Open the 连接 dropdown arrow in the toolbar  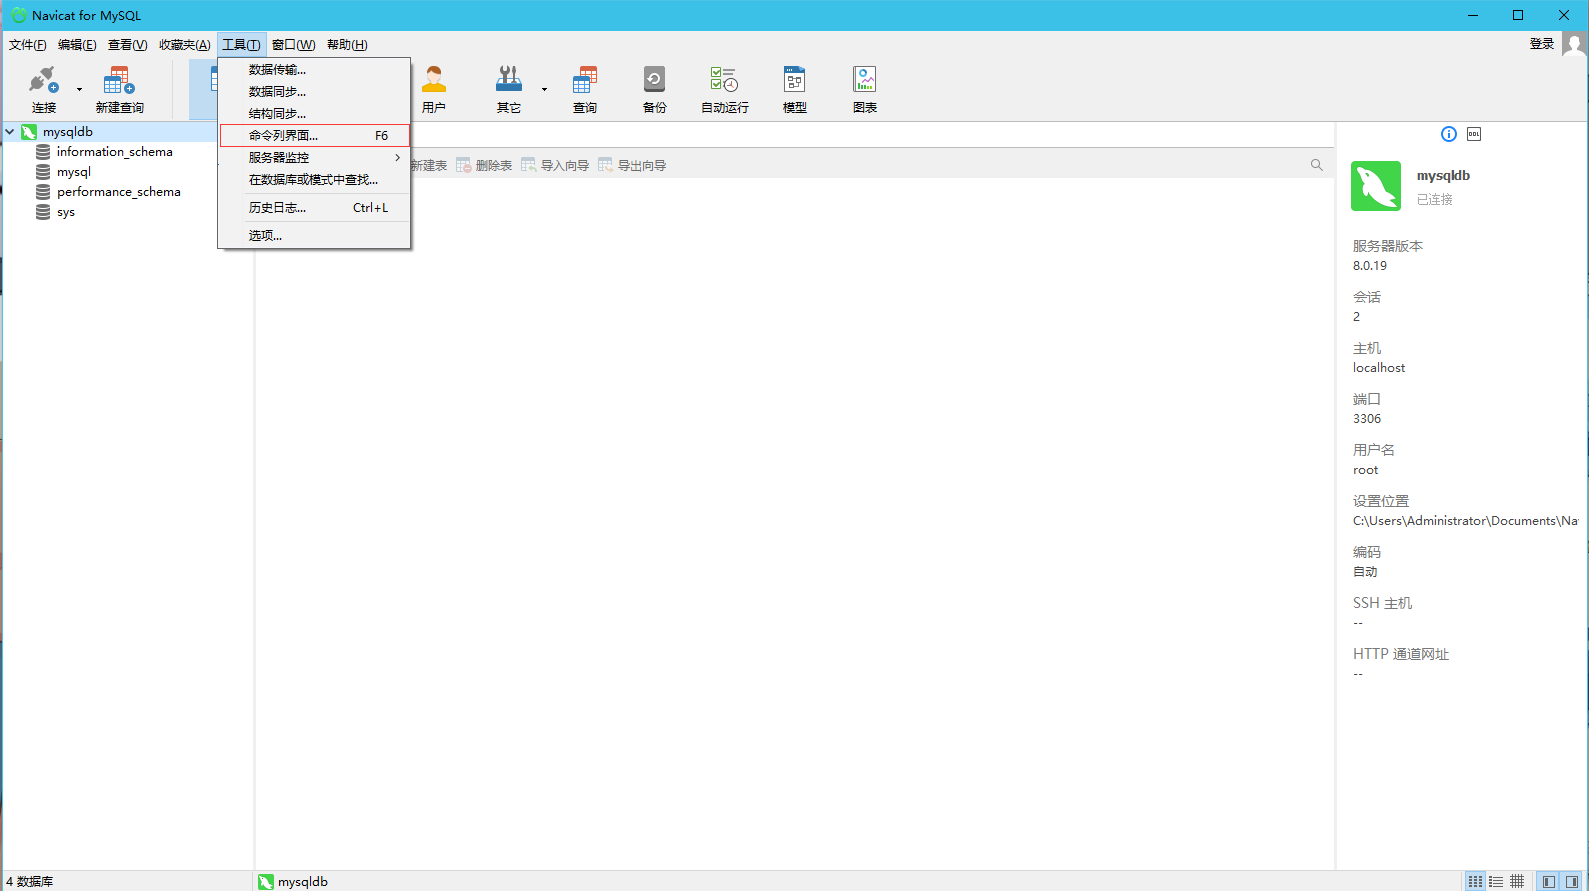(x=80, y=90)
